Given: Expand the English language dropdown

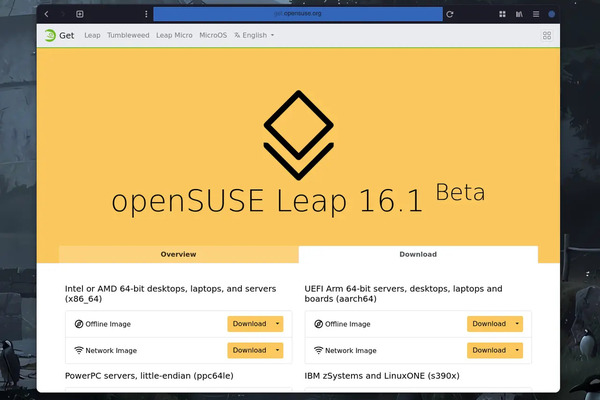Looking at the screenshot, I should click(254, 35).
